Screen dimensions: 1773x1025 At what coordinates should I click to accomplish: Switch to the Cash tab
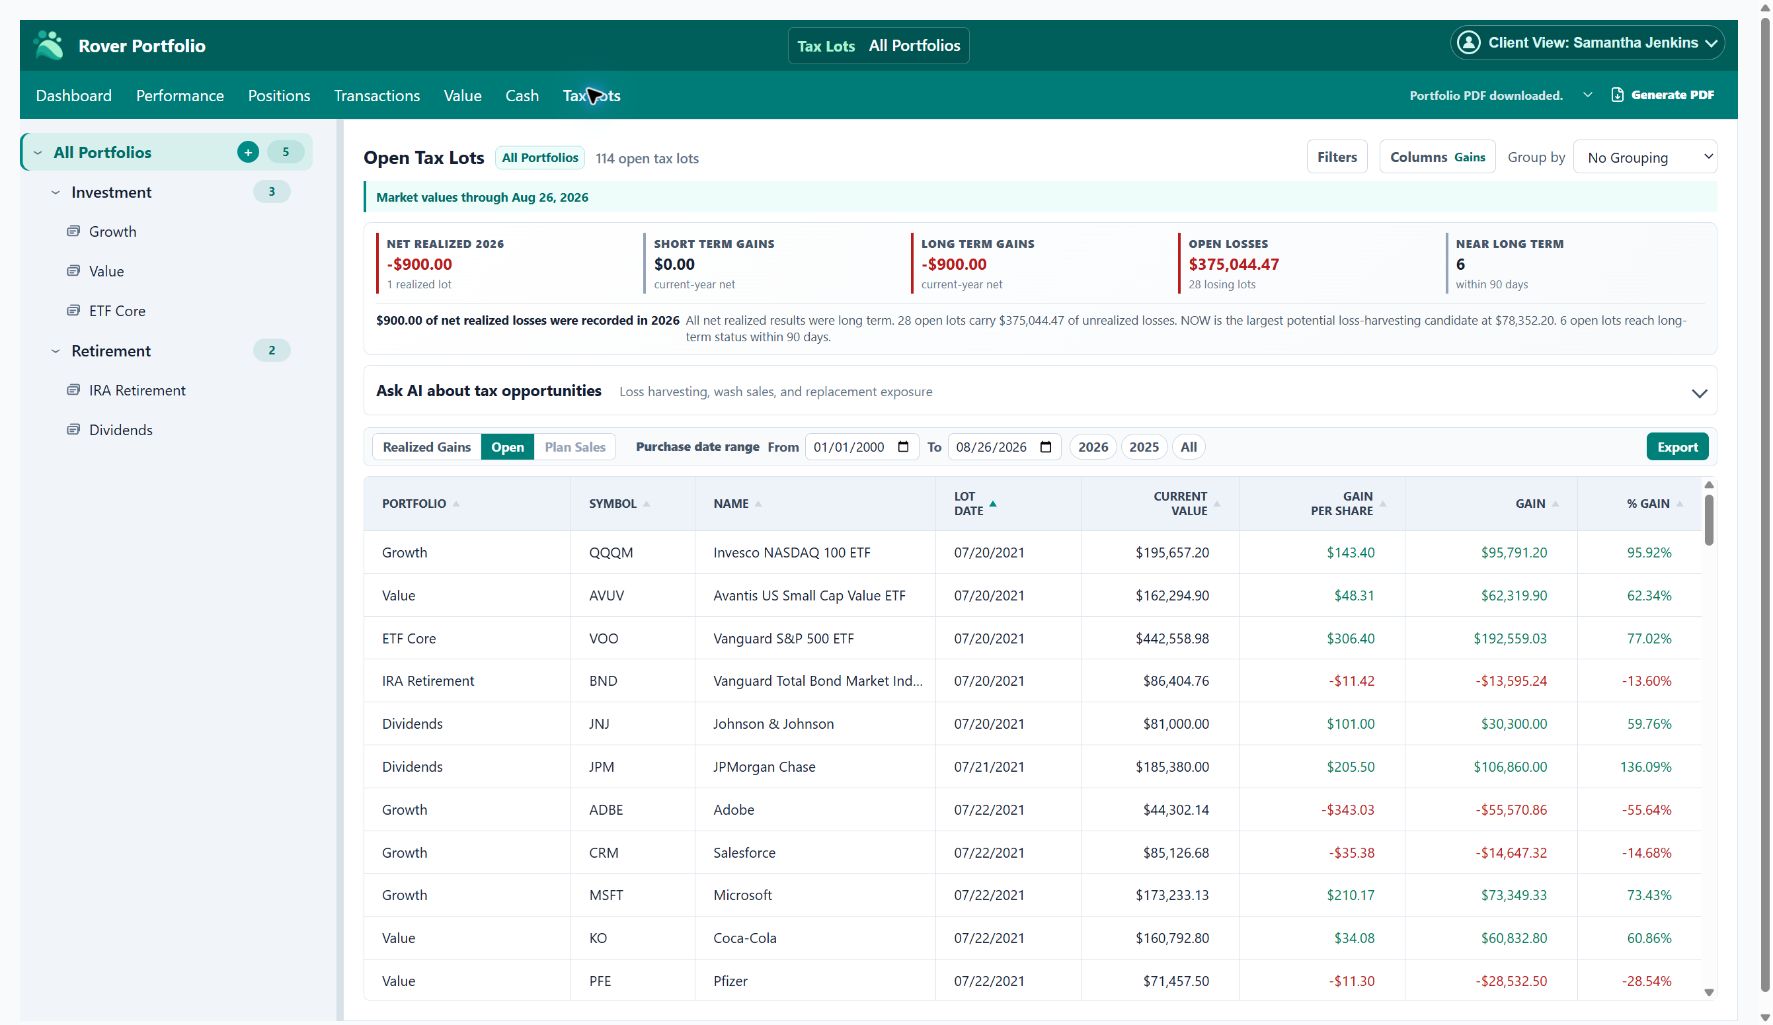click(x=522, y=96)
